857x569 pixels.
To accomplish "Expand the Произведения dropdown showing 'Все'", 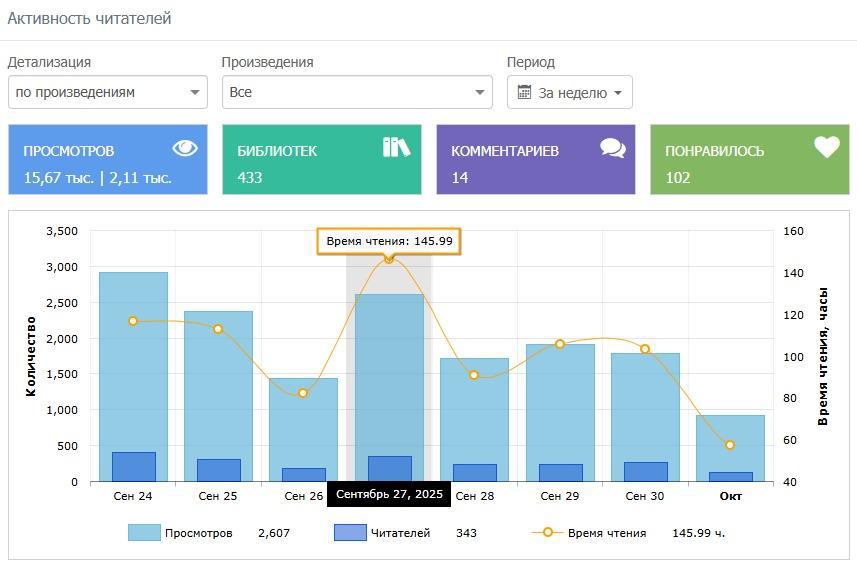I will [357, 92].
